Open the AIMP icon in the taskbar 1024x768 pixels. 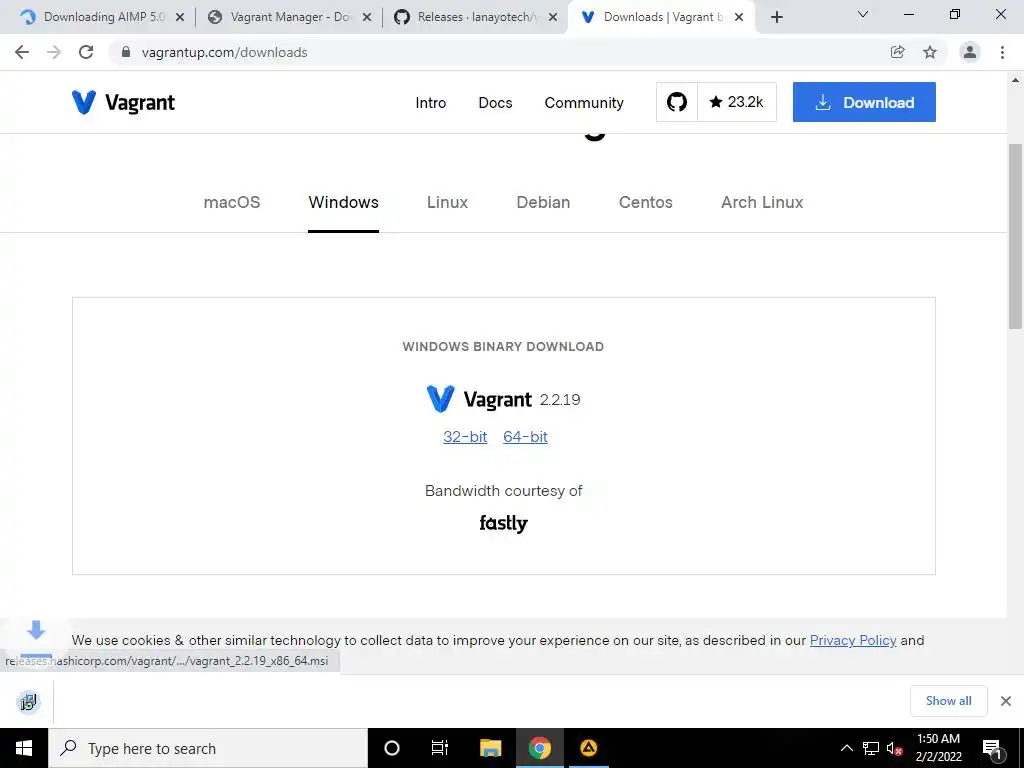588,748
